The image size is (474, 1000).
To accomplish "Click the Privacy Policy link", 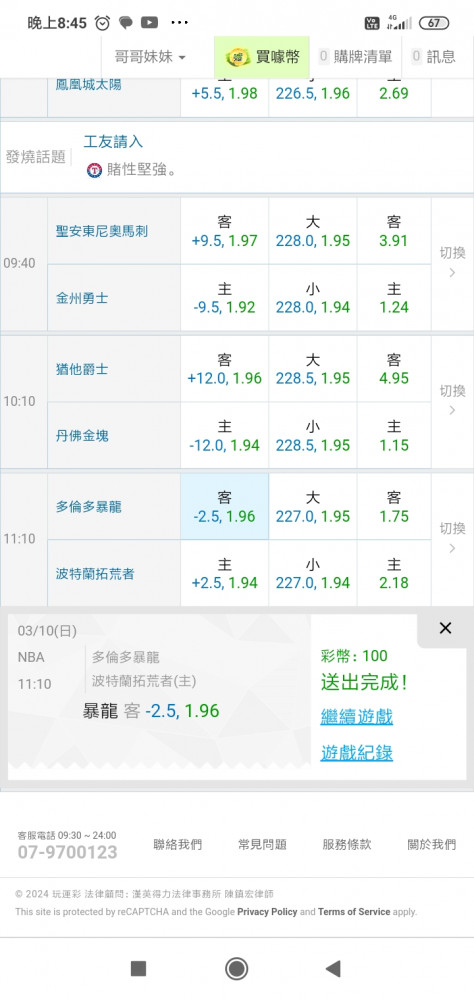I will (x=267, y=912).
